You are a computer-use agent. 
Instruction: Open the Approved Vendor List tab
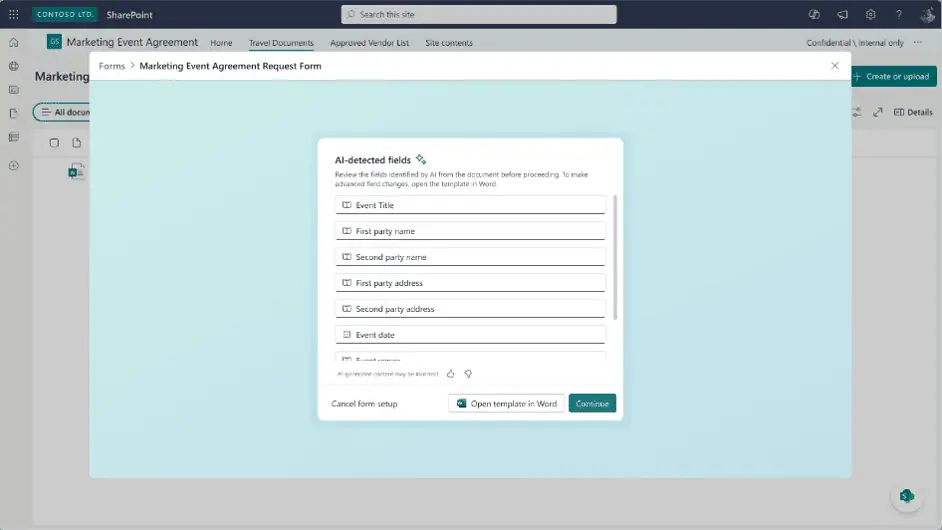point(369,43)
